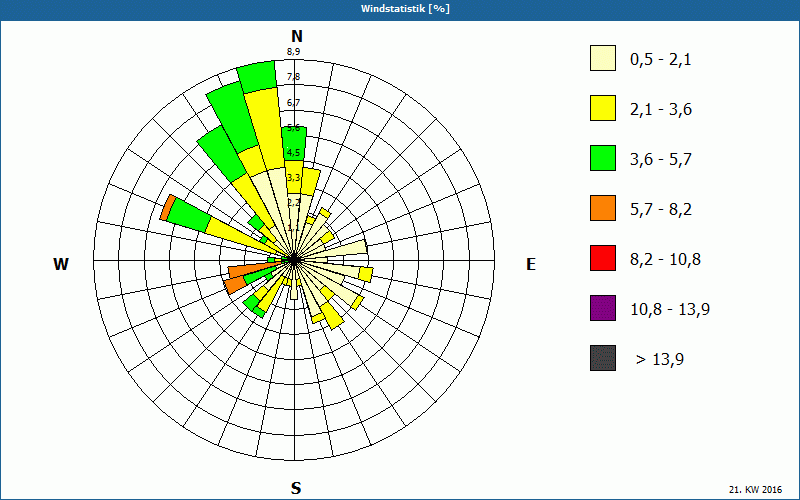
Task: Click the red 8,2 - 10,8 legend swatch
Action: [x=603, y=258]
